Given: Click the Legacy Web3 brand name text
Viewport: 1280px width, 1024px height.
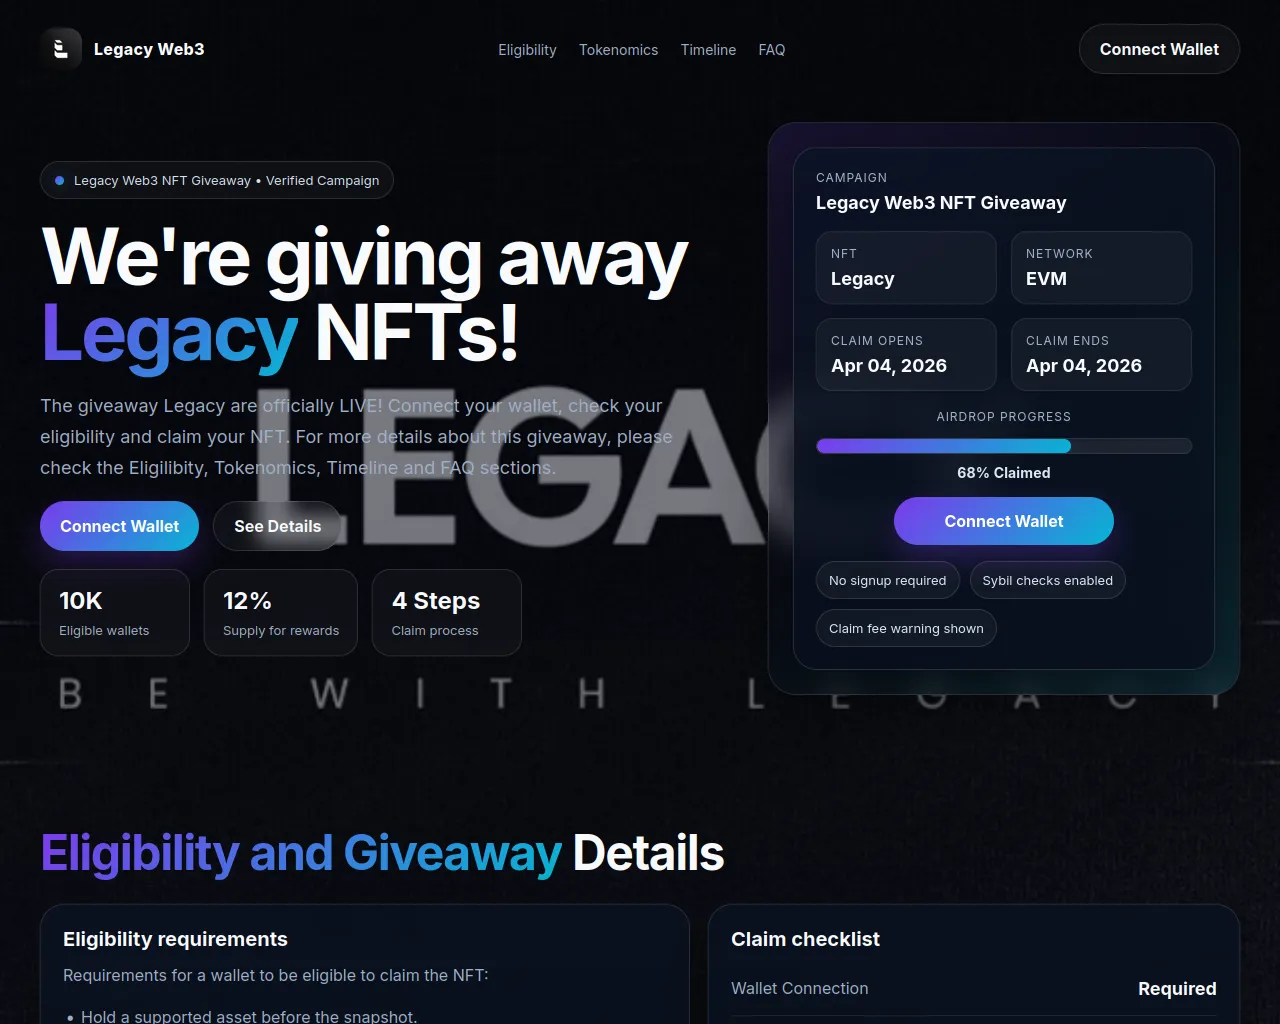Looking at the screenshot, I should (149, 49).
